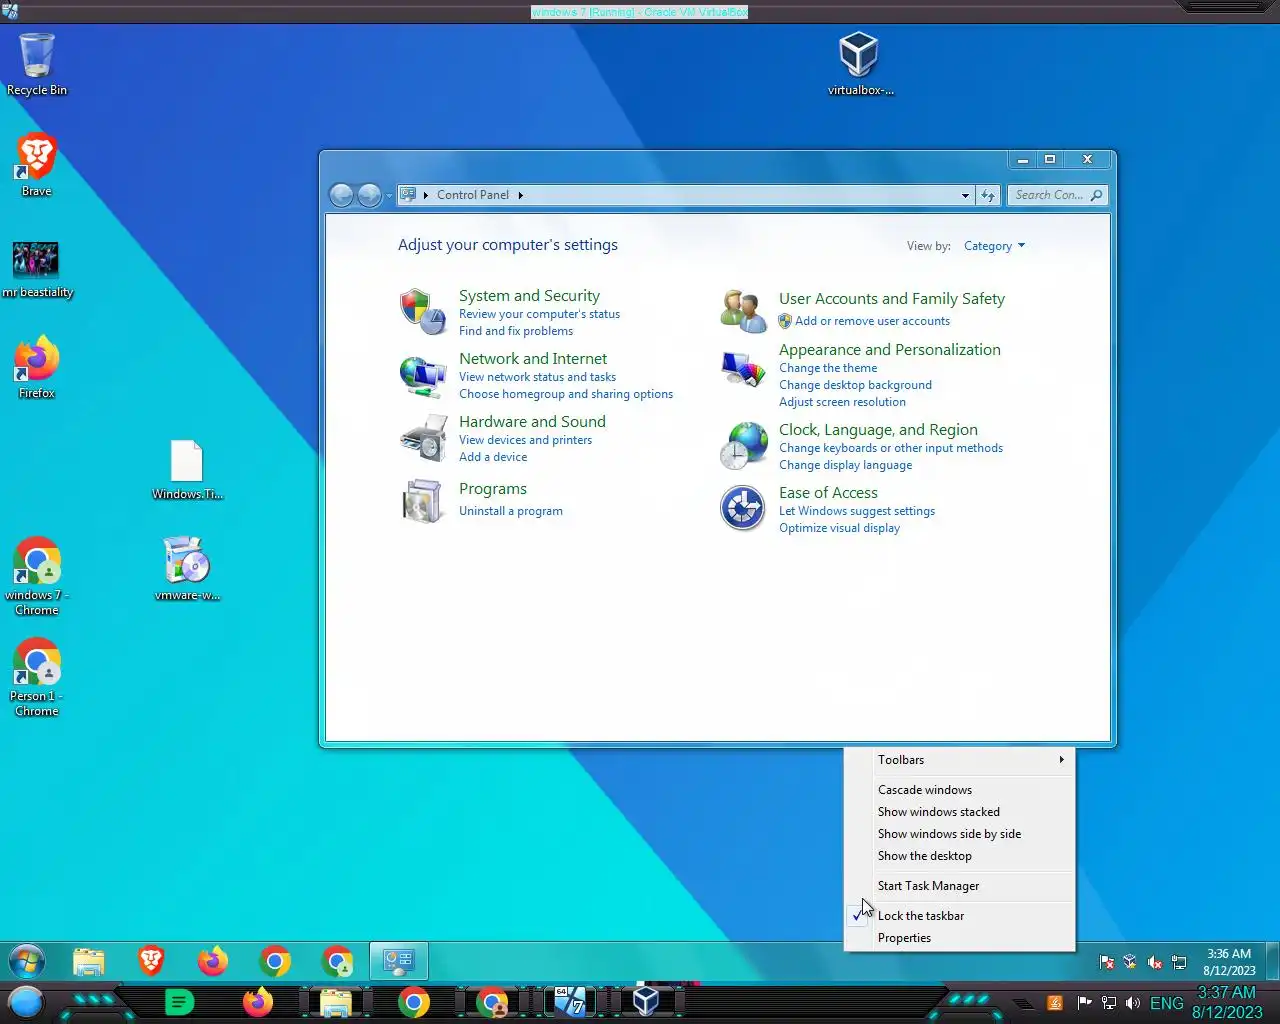Select the Person 1 - Chrome desktop shortcut
This screenshot has height=1024, width=1280.
click(37, 677)
